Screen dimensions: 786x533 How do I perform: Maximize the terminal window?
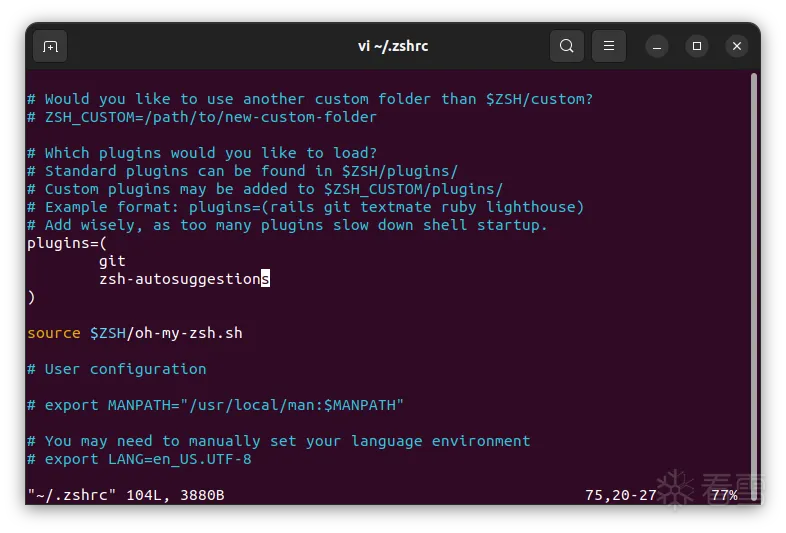point(697,46)
